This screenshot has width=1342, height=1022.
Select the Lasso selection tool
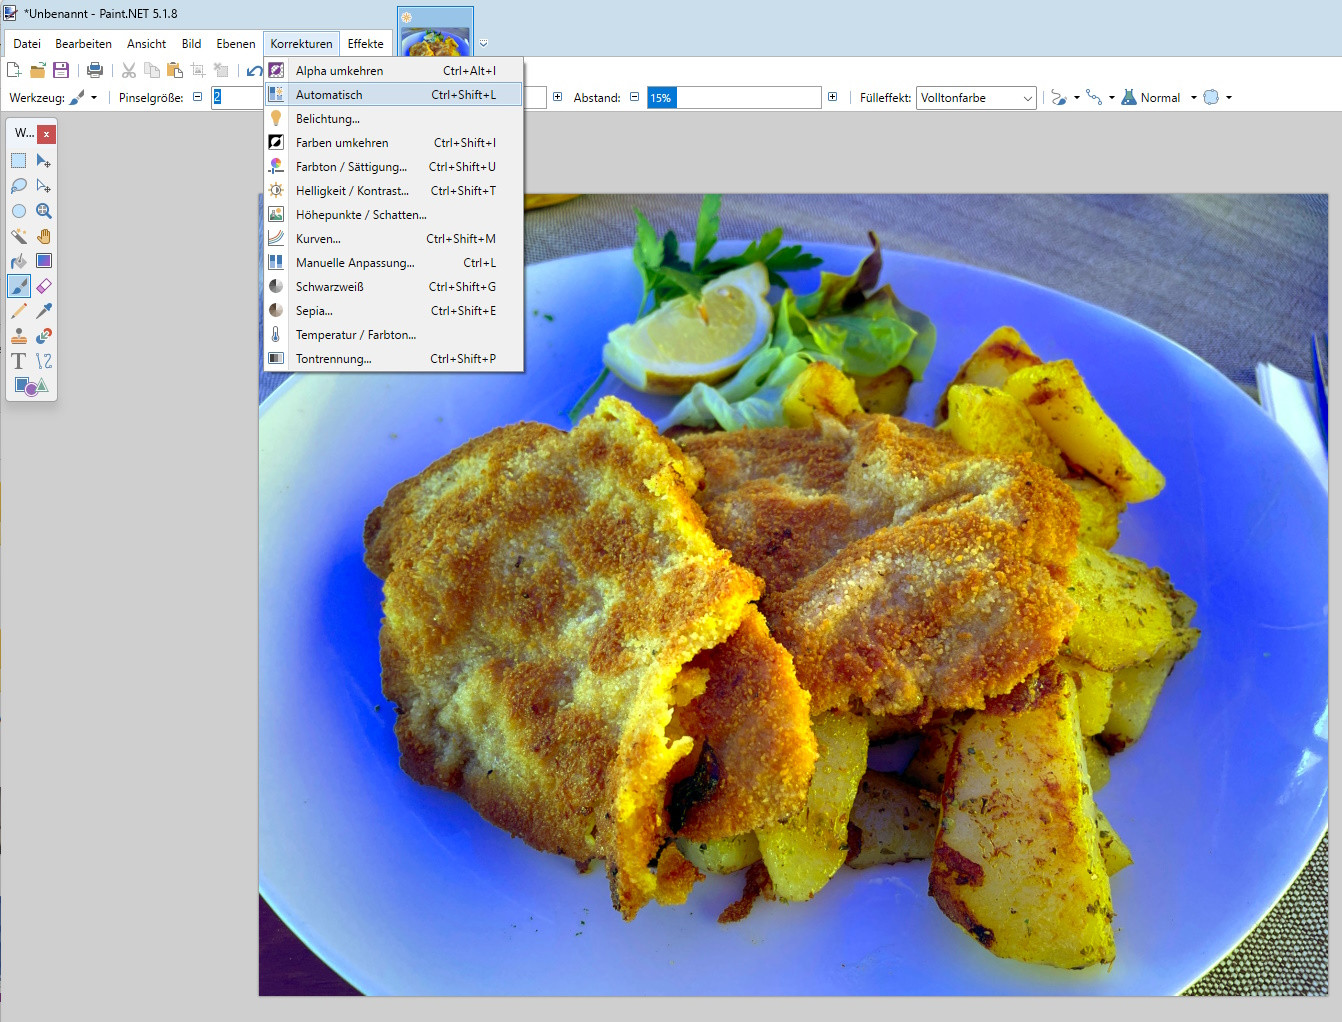[19, 186]
